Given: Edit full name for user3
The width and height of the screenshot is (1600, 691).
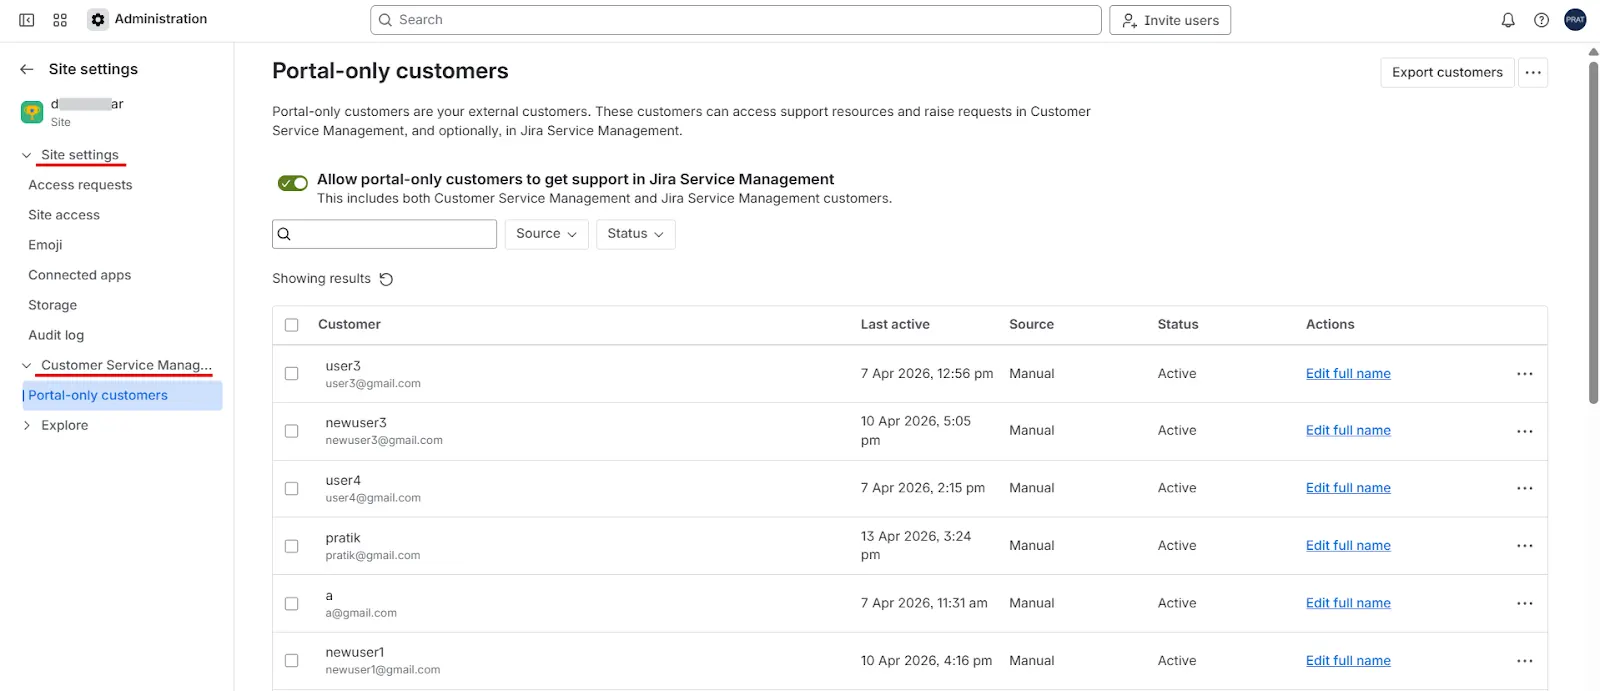Looking at the screenshot, I should [x=1348, y=374].
